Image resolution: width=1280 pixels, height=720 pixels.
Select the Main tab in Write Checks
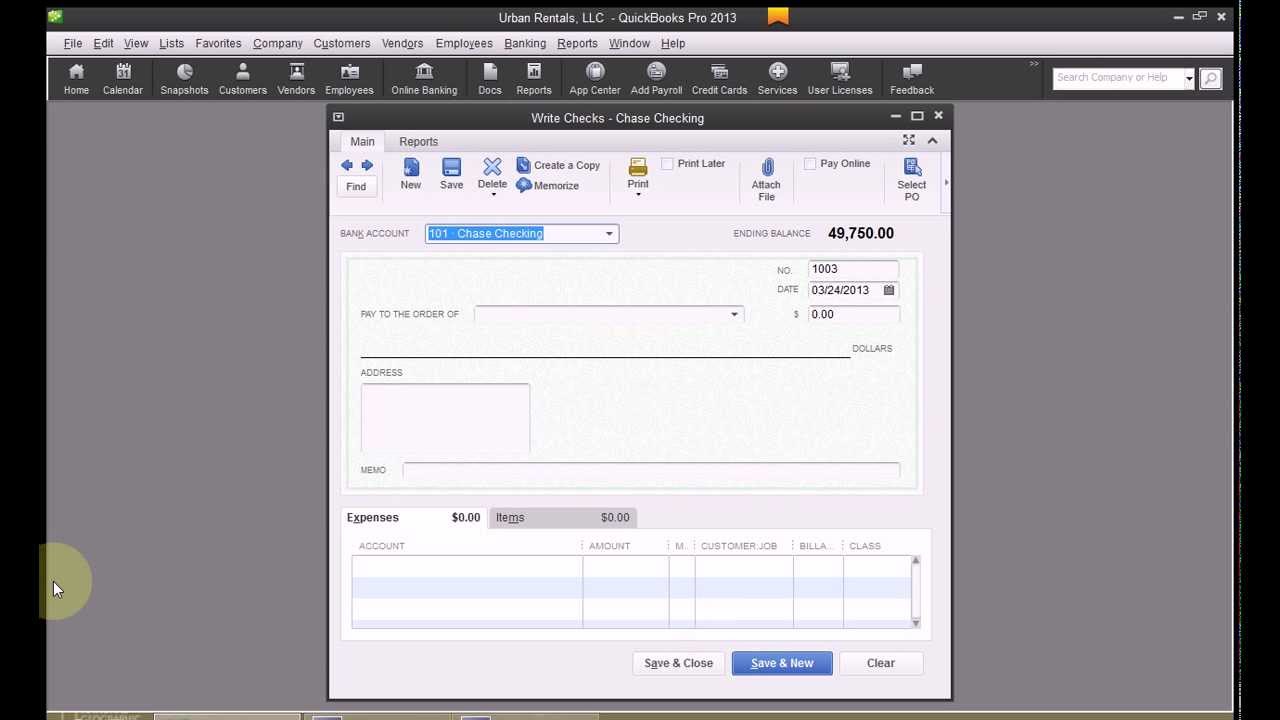[x=362, y=142]
